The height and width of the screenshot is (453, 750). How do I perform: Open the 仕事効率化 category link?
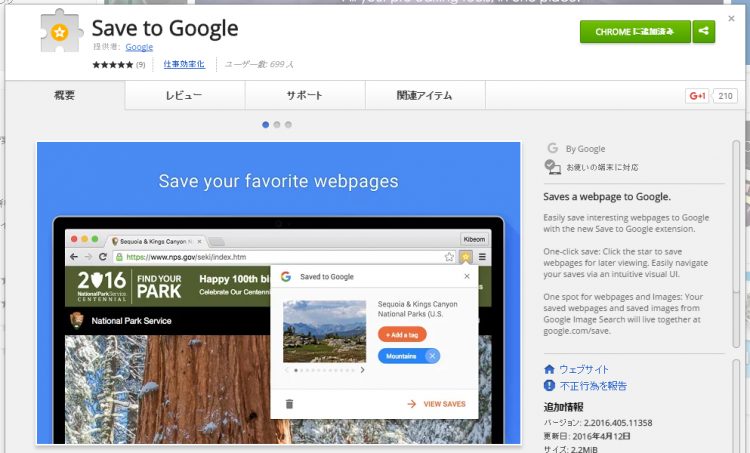[184, 64]
